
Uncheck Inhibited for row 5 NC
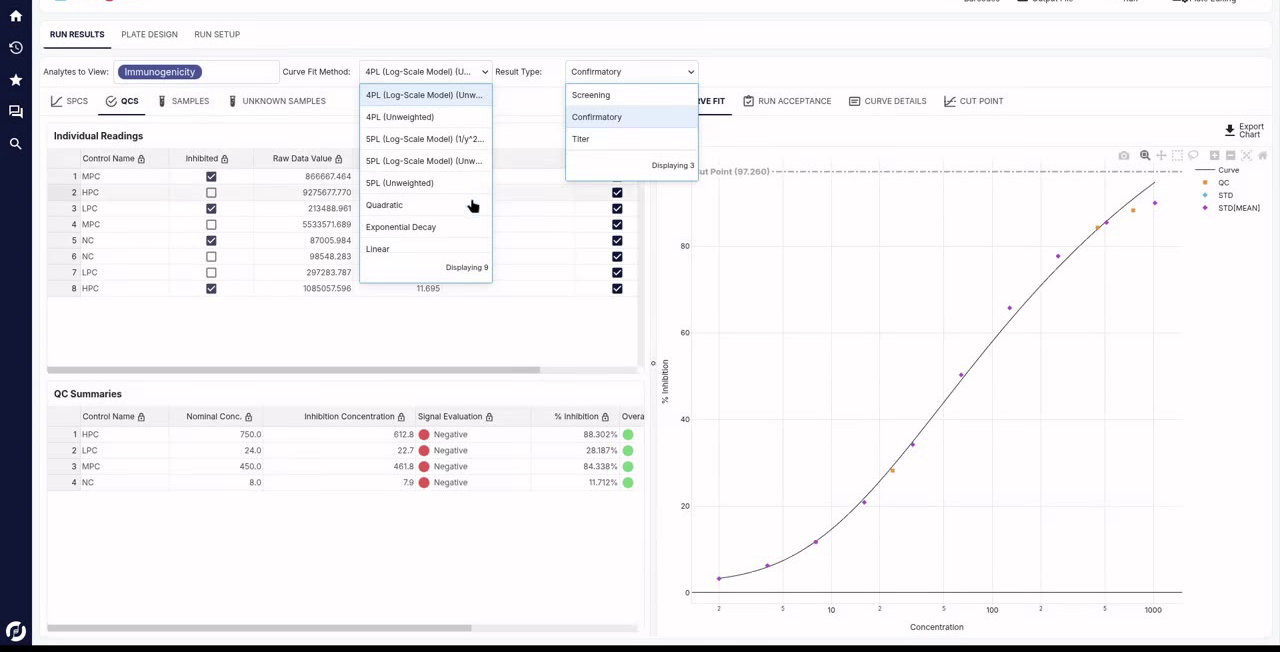tap(211, 241)
